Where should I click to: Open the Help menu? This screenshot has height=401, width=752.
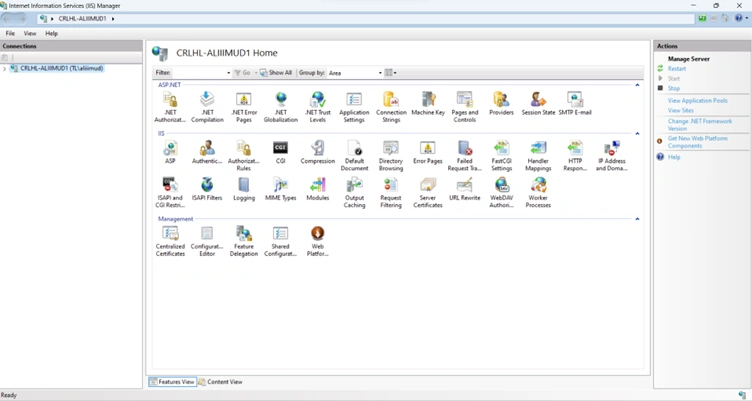tap(51, 34)
